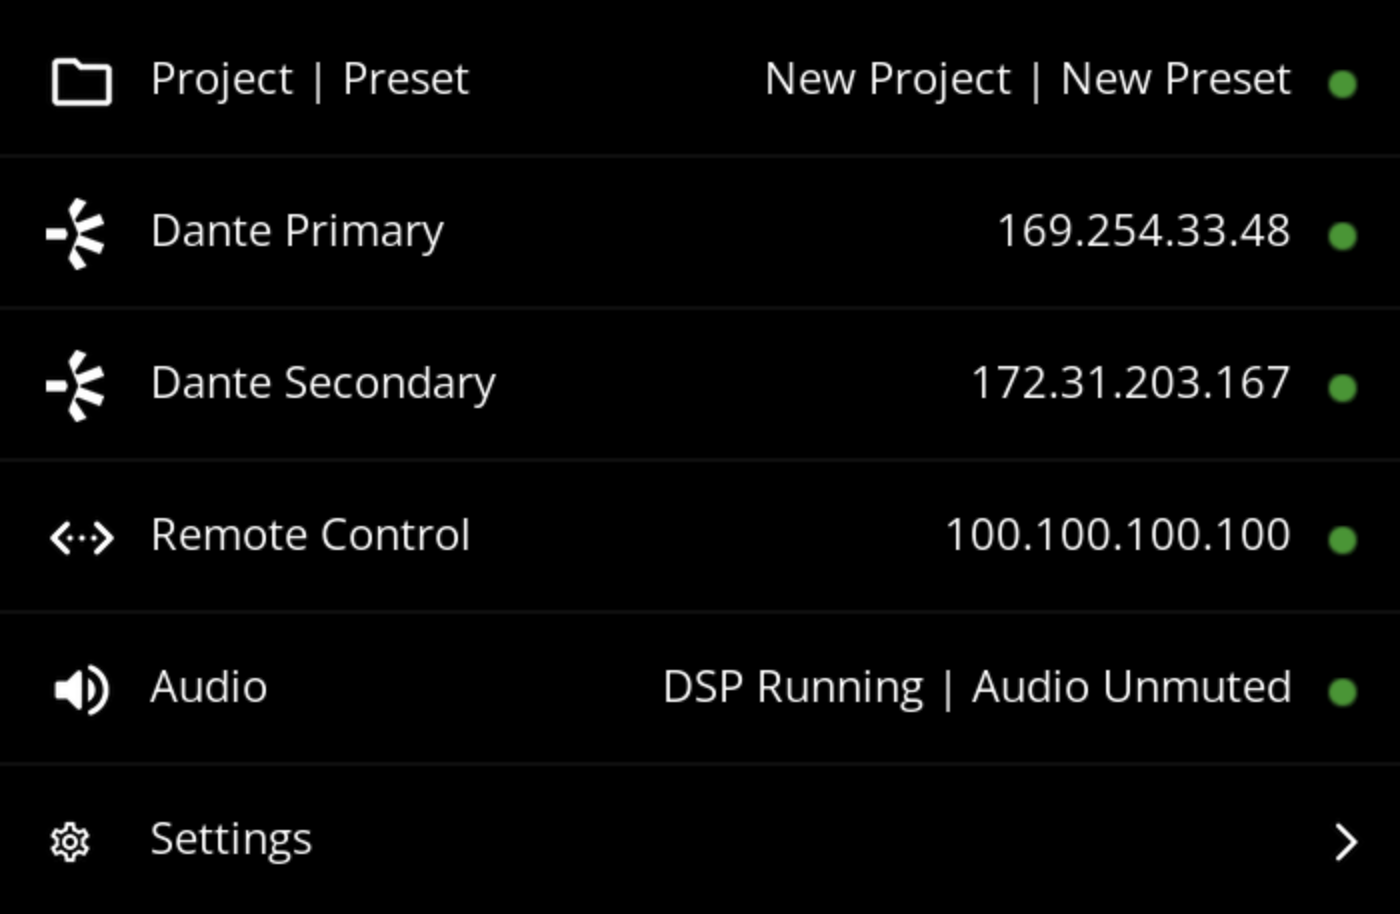
Task: Click the Dante Secondary green status indicator
Action: [x=1342, y=388]
